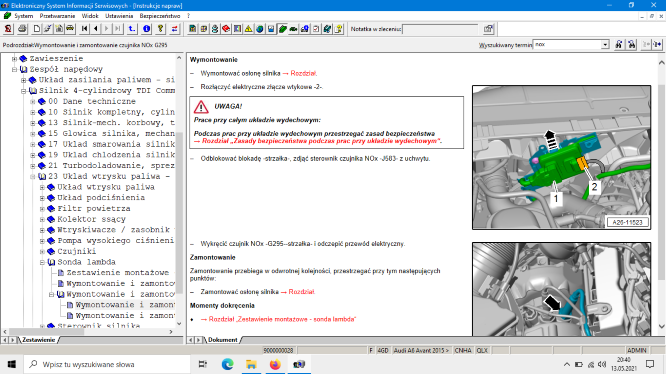Click the red book icon in toolbar
The height and width of the screenshot is (374, 666).
coord(226,29)
